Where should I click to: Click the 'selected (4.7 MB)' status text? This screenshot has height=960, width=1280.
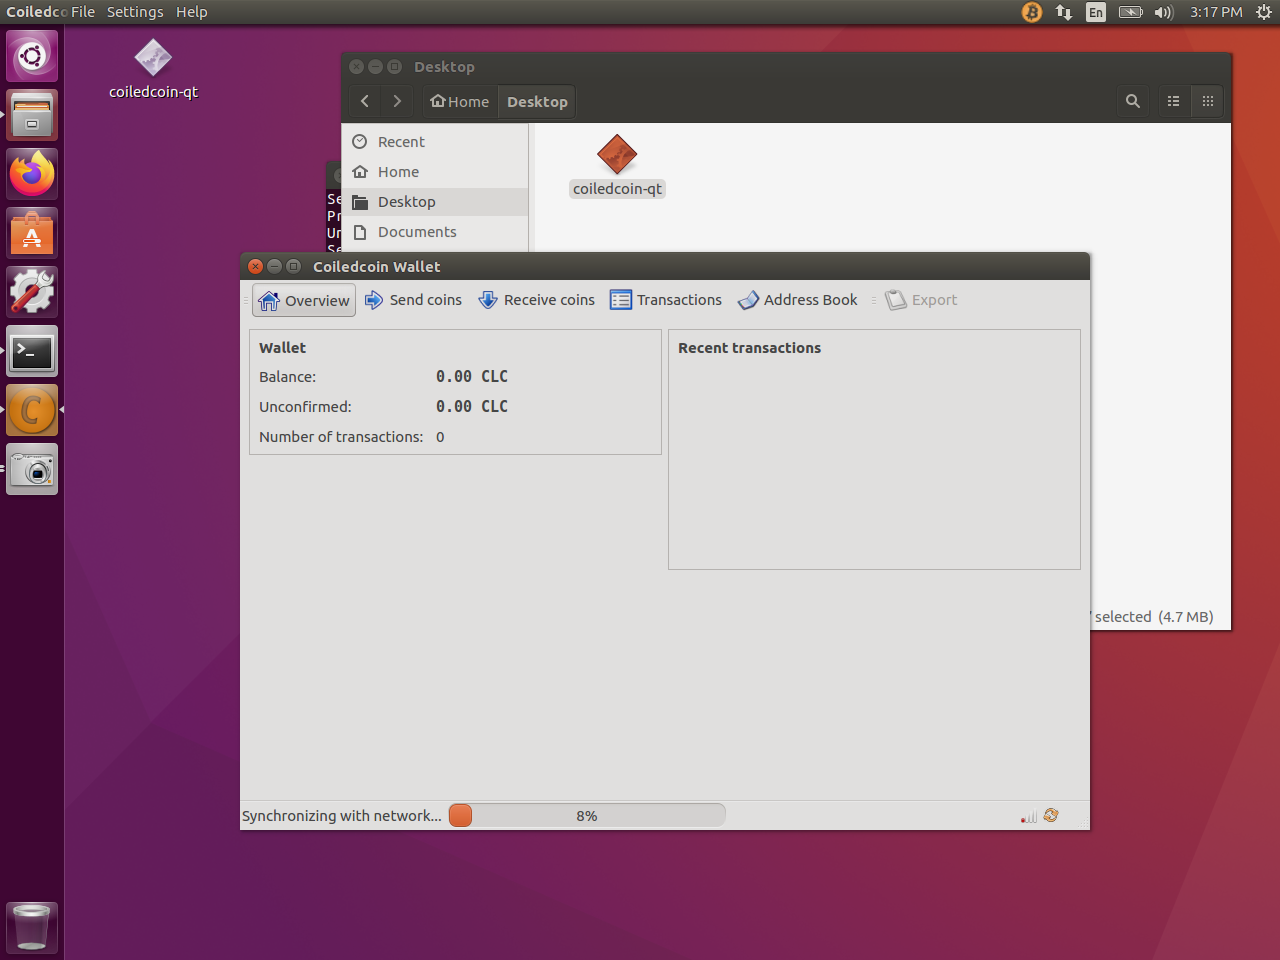pos(1154,617)
